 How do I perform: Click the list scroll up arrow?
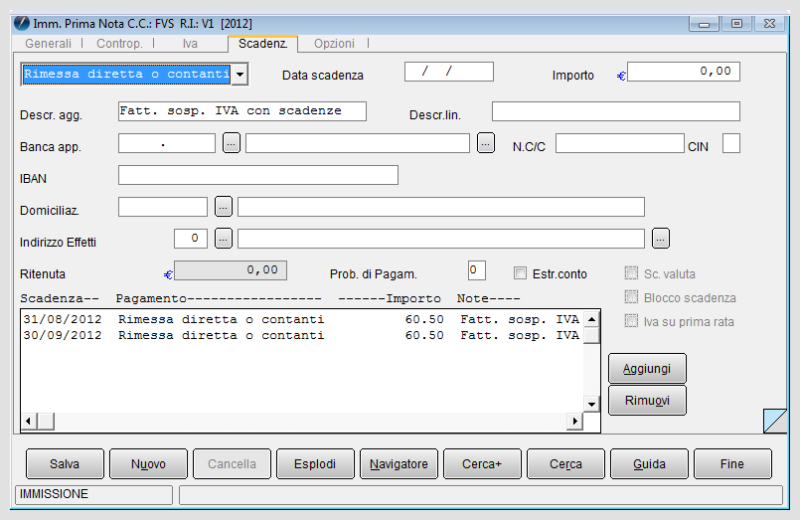click(x=591, y=319)
